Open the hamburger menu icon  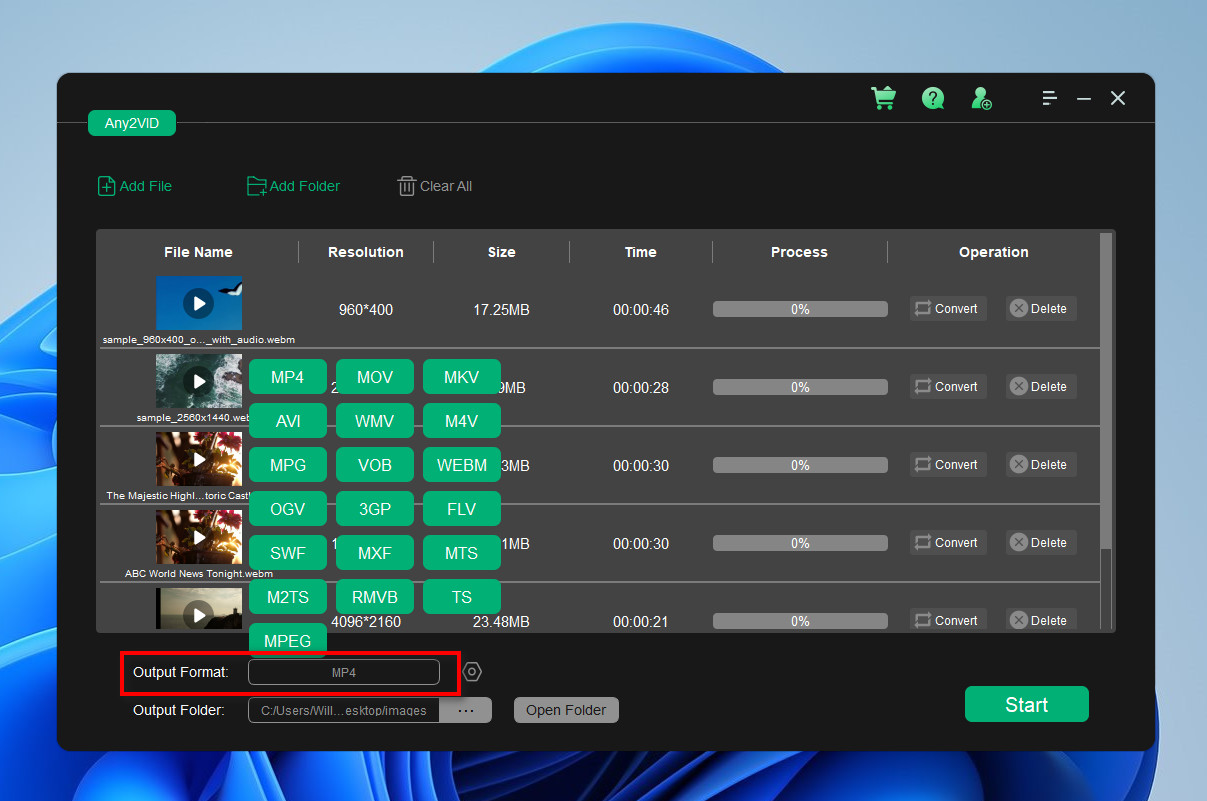[1049, 98]
